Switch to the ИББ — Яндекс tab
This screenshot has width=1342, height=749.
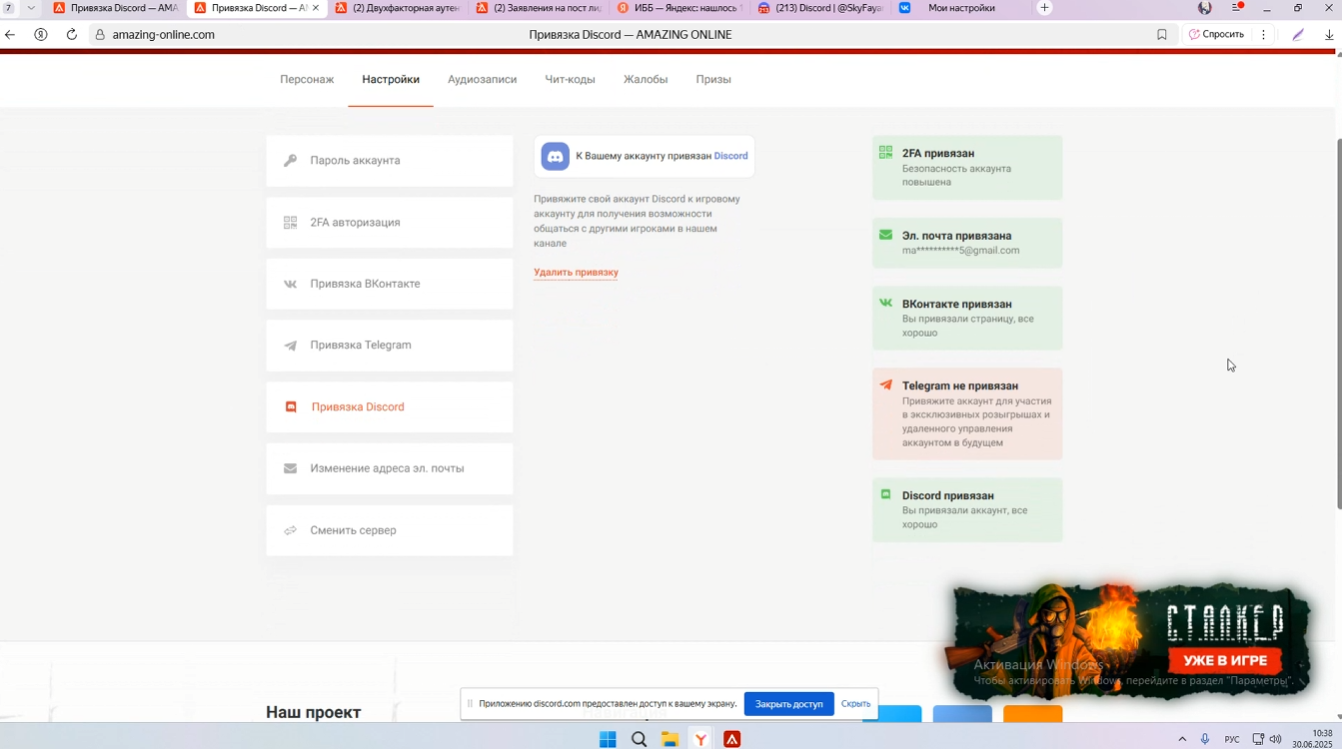coord(679,8)
